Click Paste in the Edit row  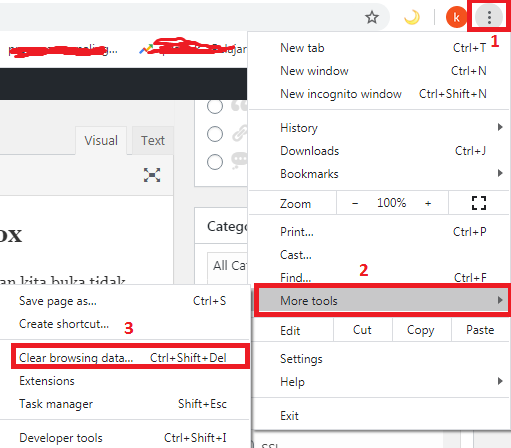480,330
